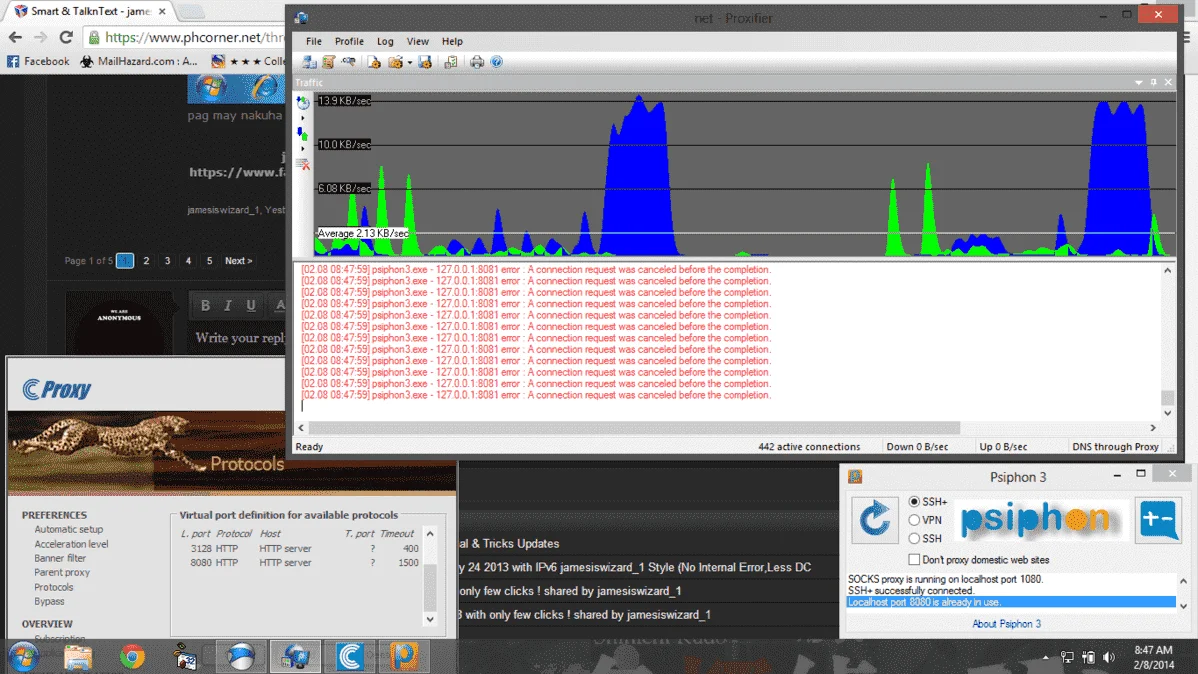Image resolution: width=1198 pixels, height=674 pixels.
Task: Click the Psiphon taskbar icon
Action: pyautogui.click(x=404, y=656)
